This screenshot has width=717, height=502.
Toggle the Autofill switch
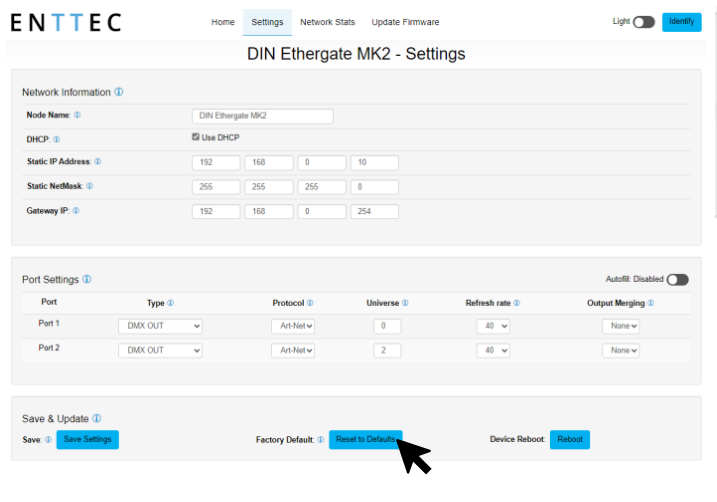pos(678,279)
